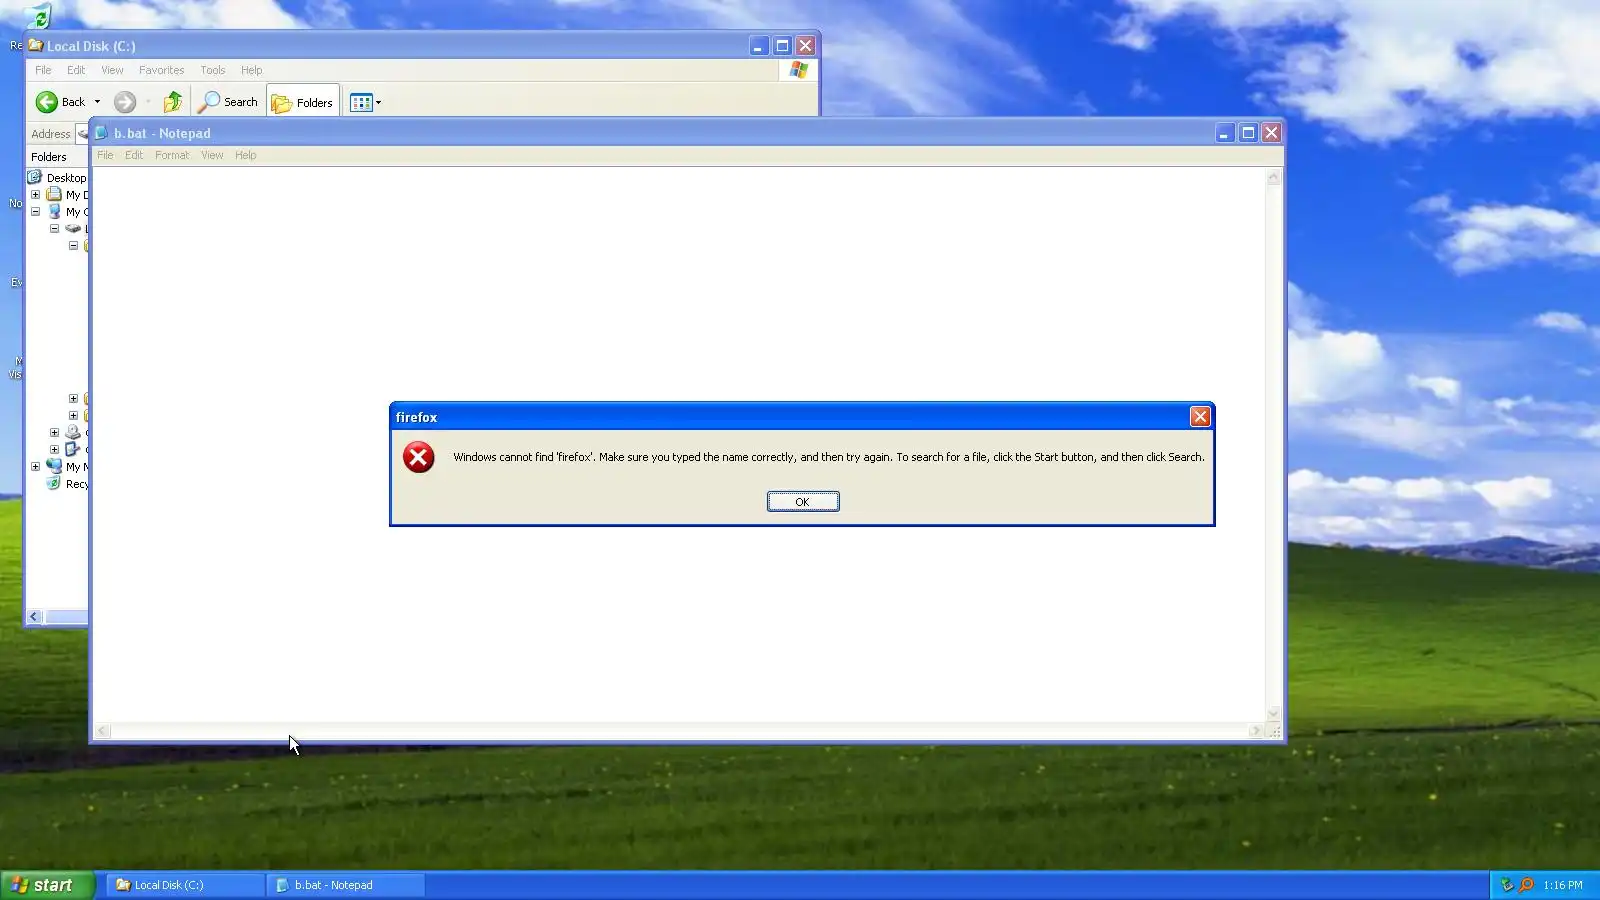Click Notepad's vertical scrollbar down arrow
The width and height of the screenshot is (1600, 900).
[x=1273, y=714]
